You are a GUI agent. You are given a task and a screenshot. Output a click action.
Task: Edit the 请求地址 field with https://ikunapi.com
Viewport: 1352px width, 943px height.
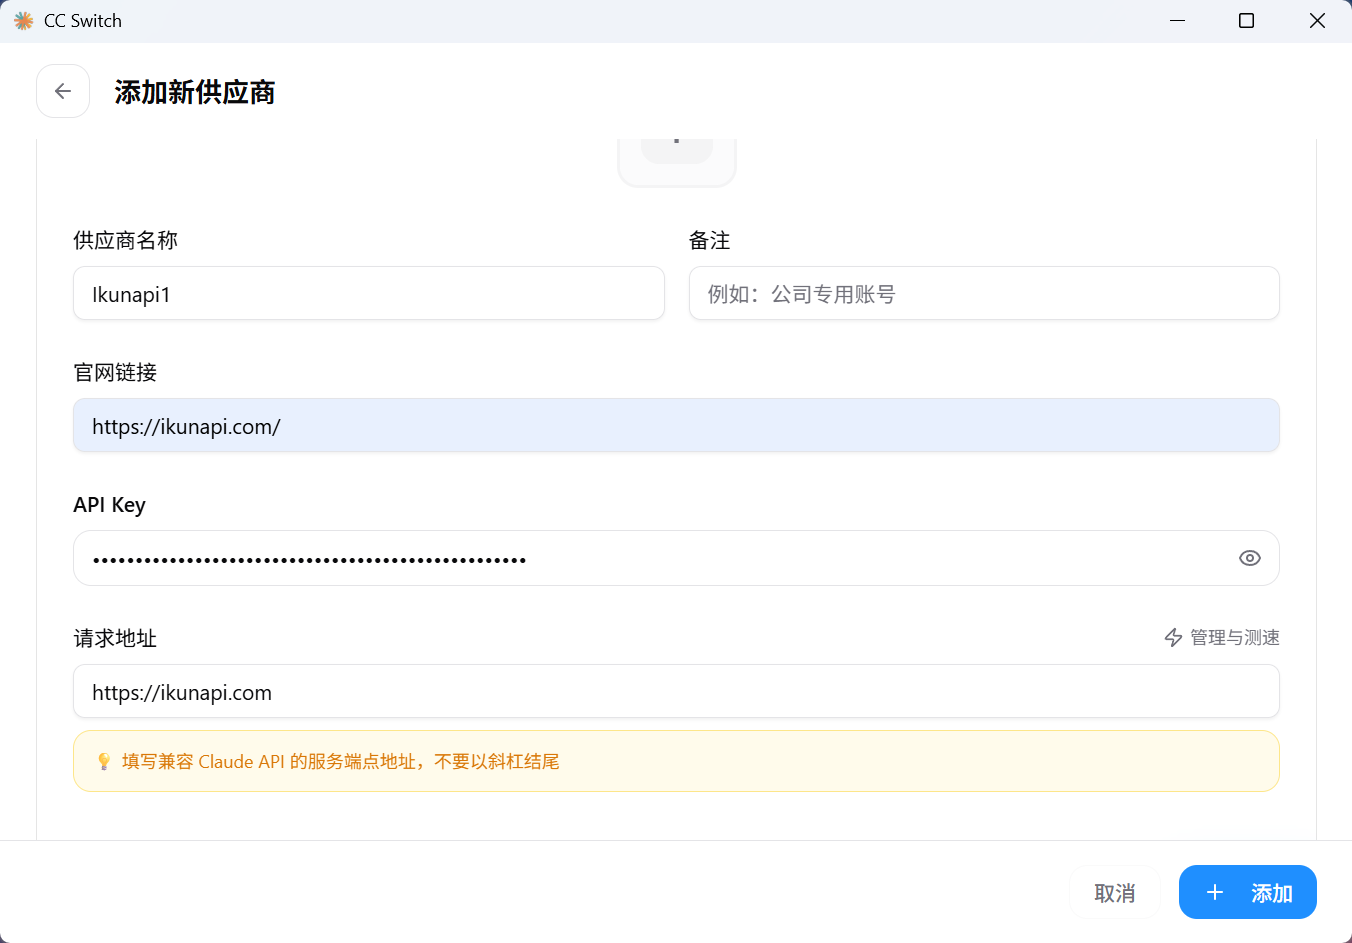676,692
